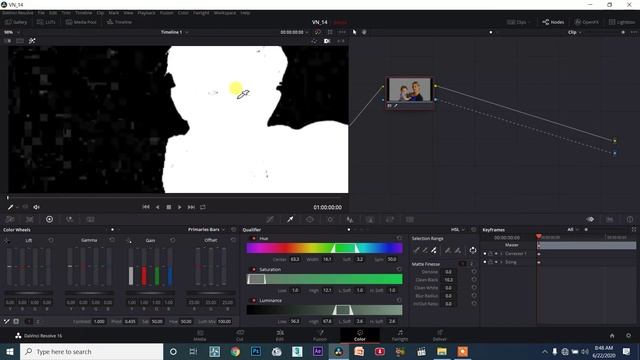This screenshot has width=640, height=360.
Task: Open the Clip node graph dropdown
Action: pyautogui.click(x=575, y=32)
